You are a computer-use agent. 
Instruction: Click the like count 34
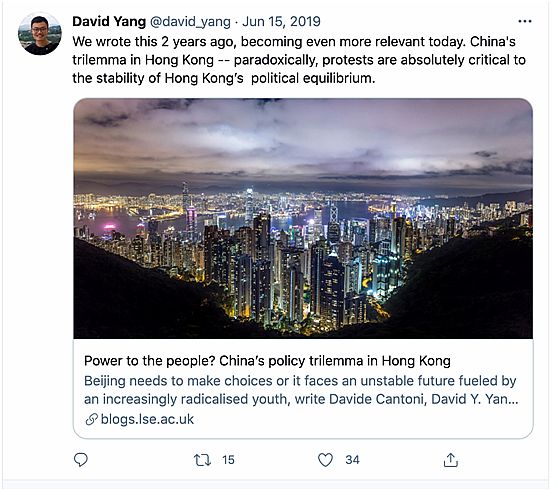[x=352, y=460]
